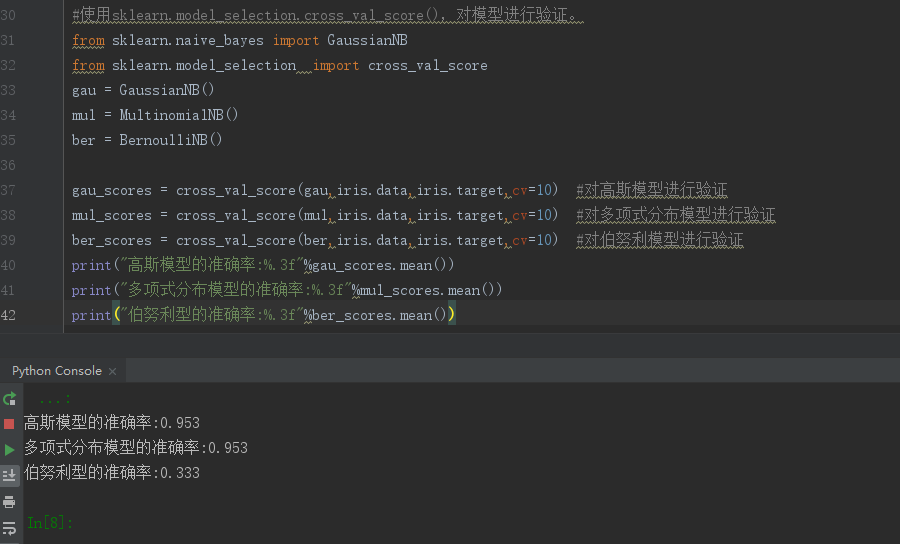Click the print statement with ber_scores.mean()
The height and width of the screenshot is (544, 900).
pyautogui.click(x=263, y=314)
